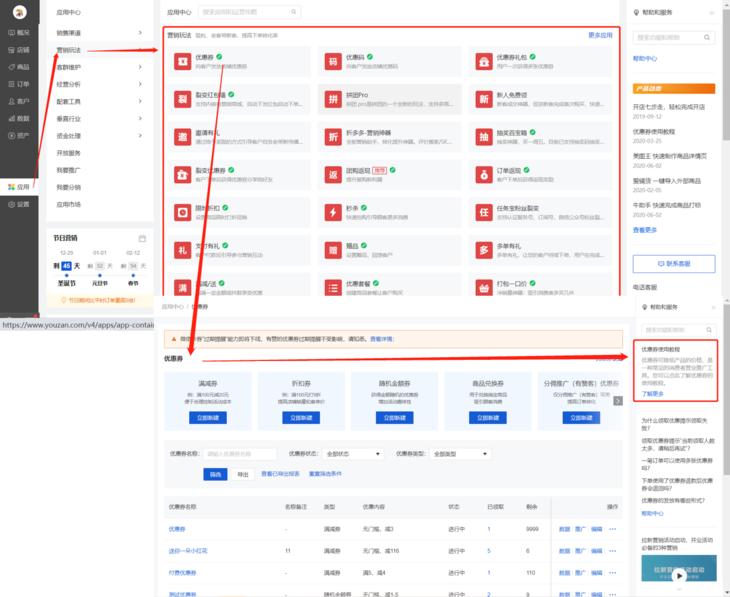The image size is (730, 597).
Task: Open the 查看已导出报表 link
Action: coord(280,474)
